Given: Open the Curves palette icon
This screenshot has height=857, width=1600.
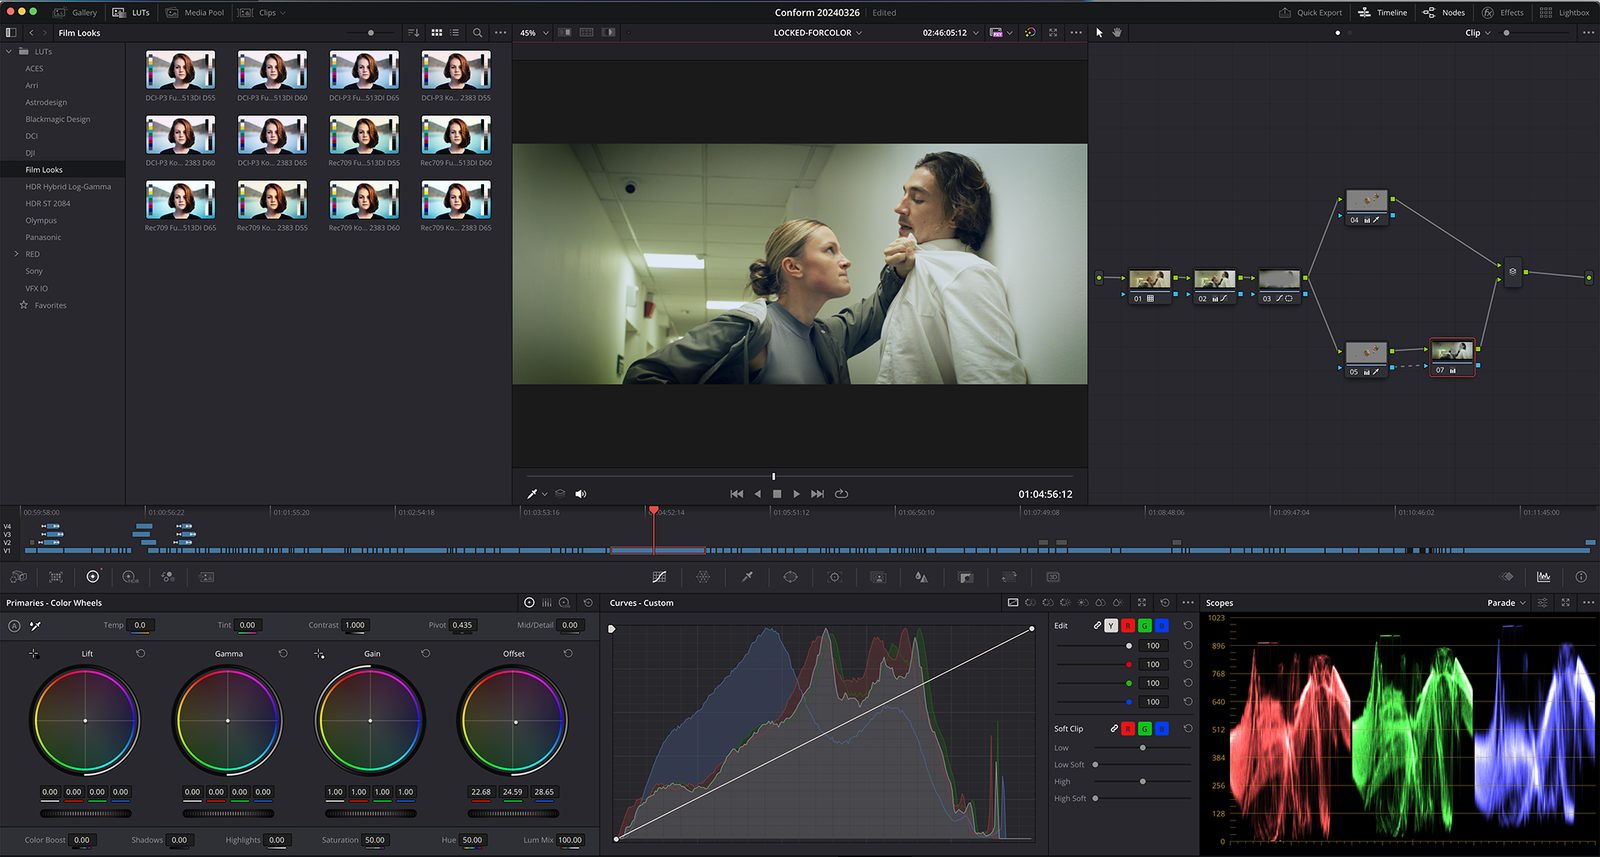Looking at the screenshot, I should coord(659,577).
